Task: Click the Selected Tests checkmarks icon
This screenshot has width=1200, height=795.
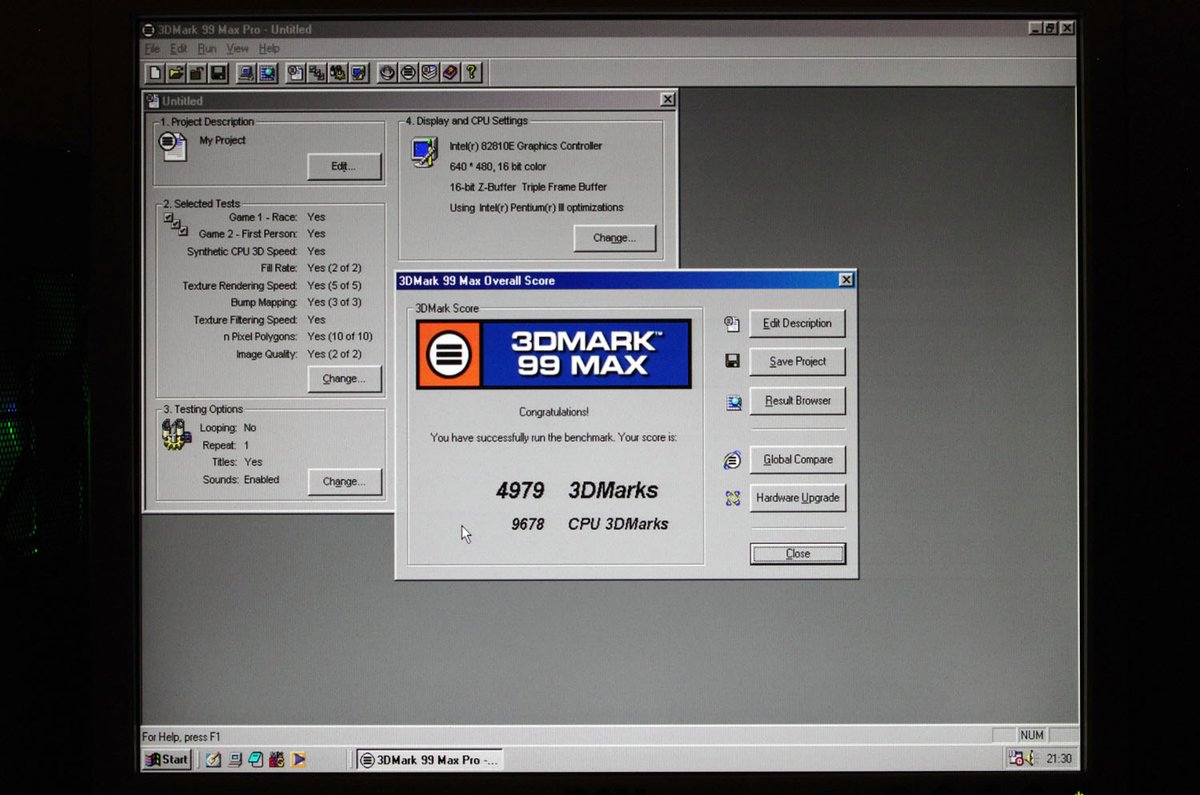Action: click(176, 224)
